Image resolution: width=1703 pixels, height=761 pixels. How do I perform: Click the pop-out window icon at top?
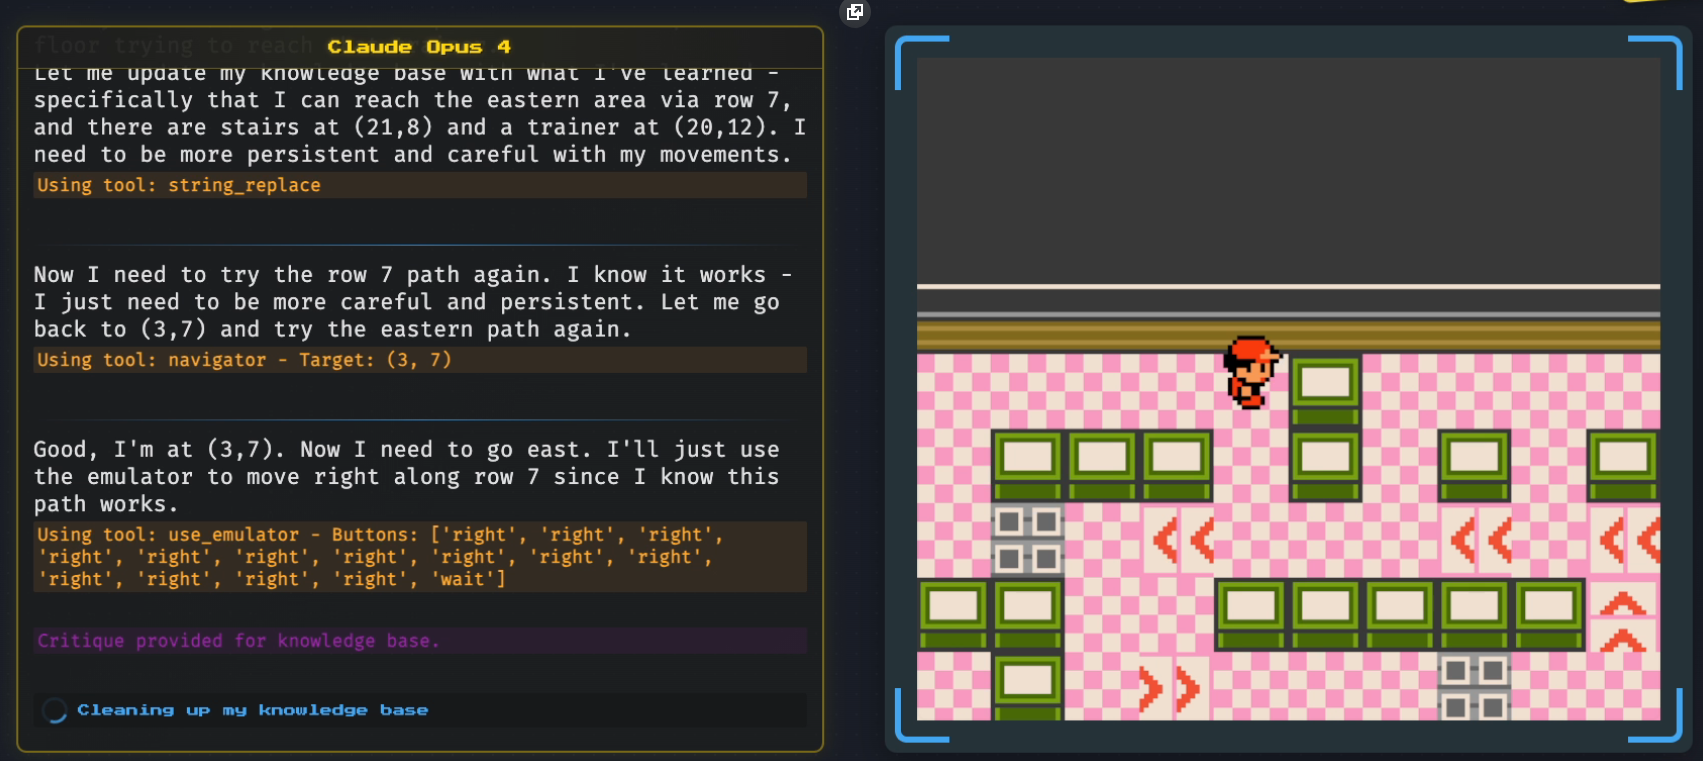pos(855,12)
